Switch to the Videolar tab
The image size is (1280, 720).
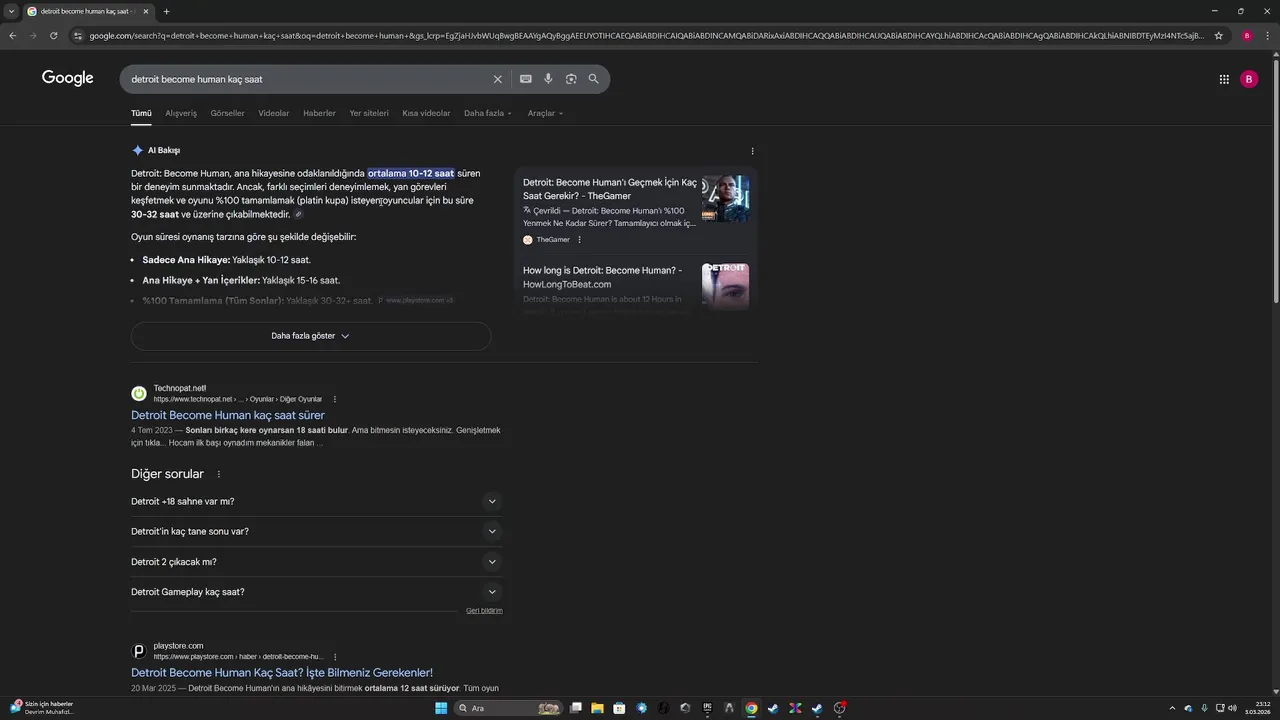pyautogui.click(x=274, y=113)
